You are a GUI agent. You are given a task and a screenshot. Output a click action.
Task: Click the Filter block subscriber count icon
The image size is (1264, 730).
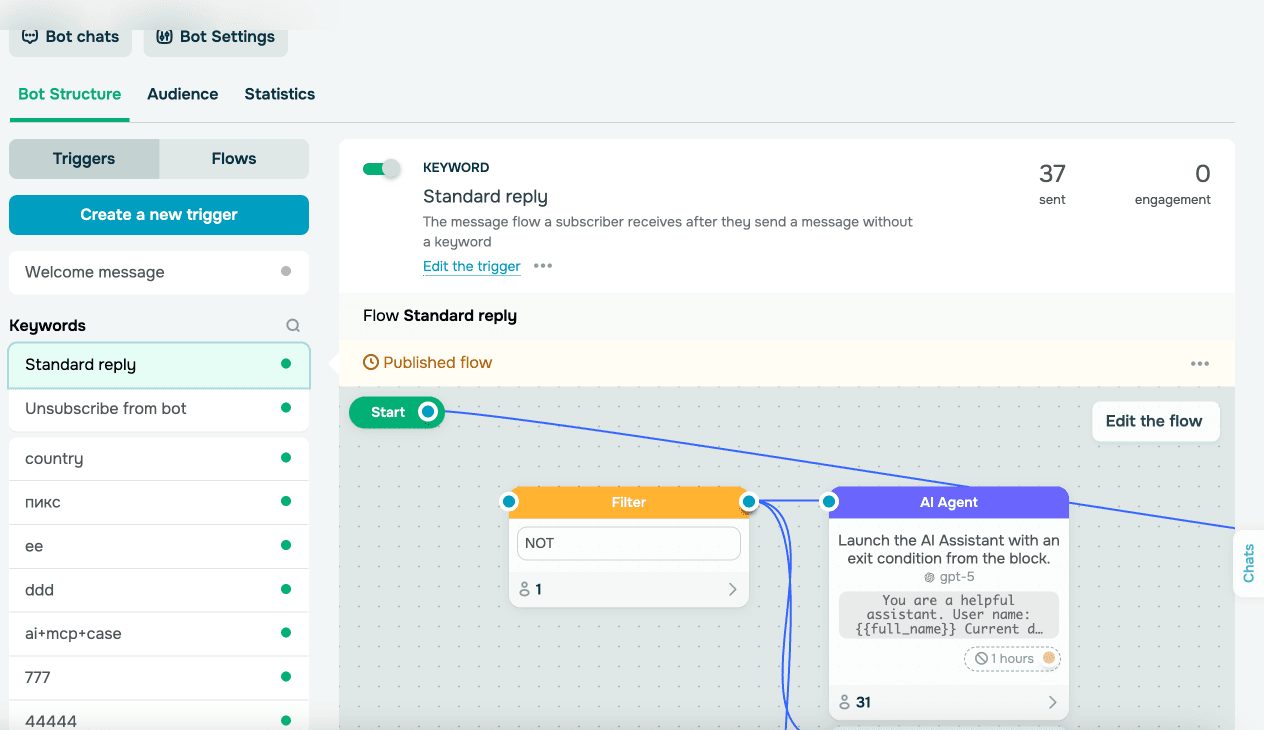tap(524, 590)
